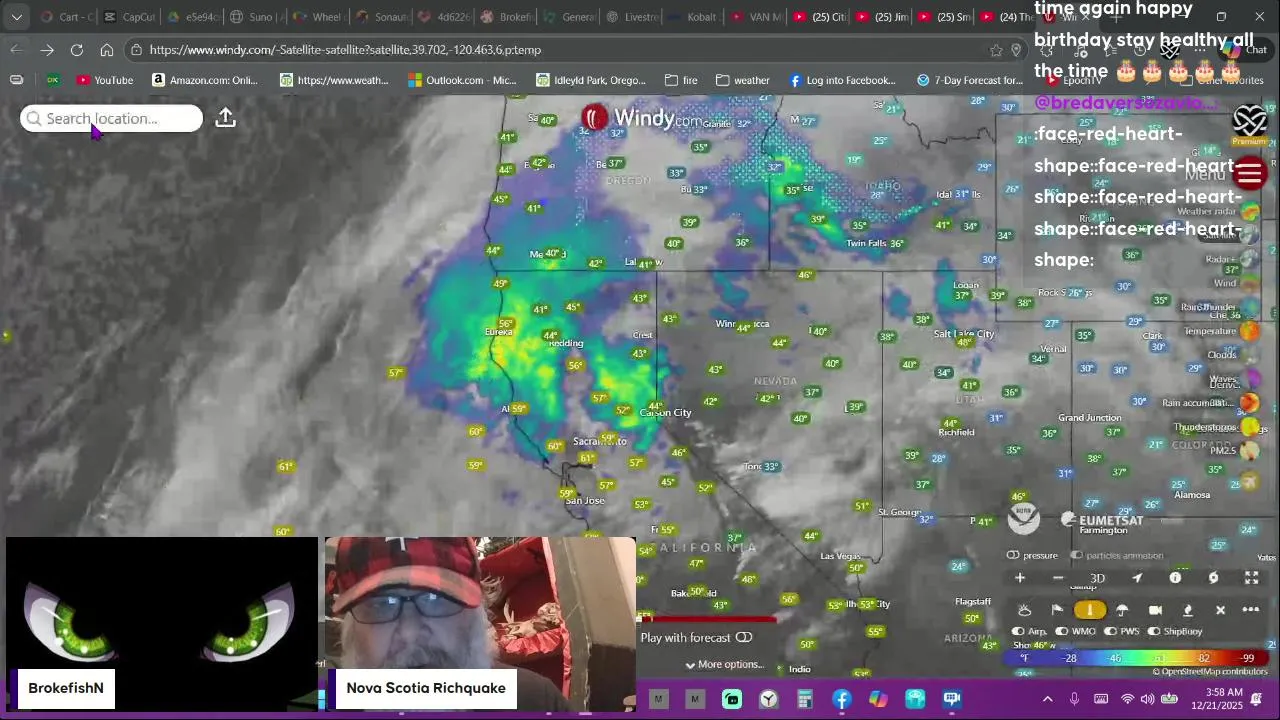The width and height of the screenshot is (1280, 720).
Task: Expand More options below the timeline
Action: pos(724,664)
